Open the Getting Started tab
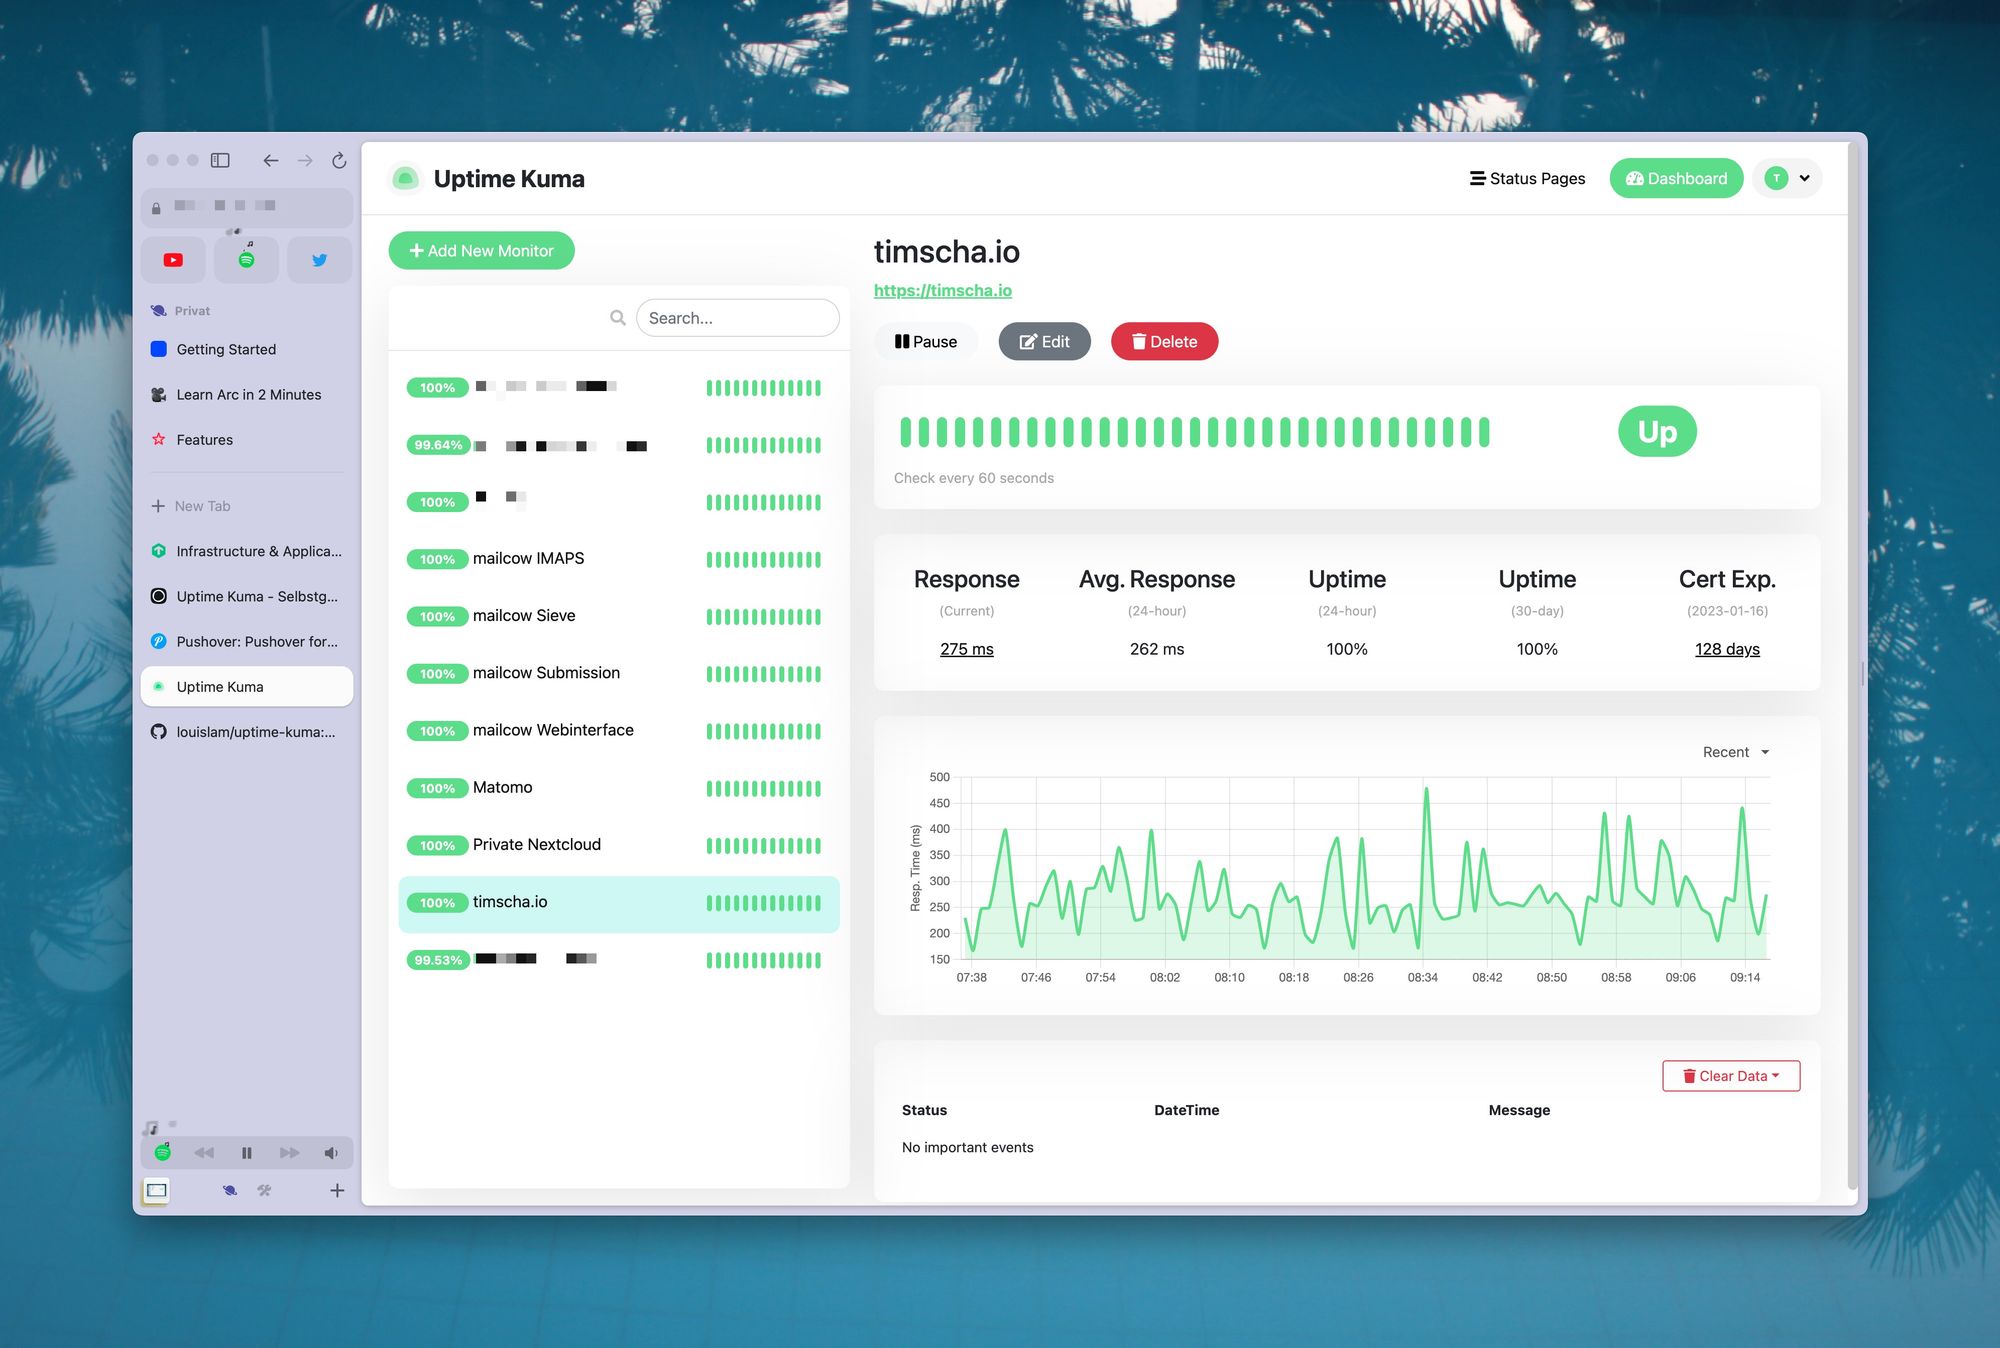The height and width of the screenshot is (1348, 2000). 247,349
